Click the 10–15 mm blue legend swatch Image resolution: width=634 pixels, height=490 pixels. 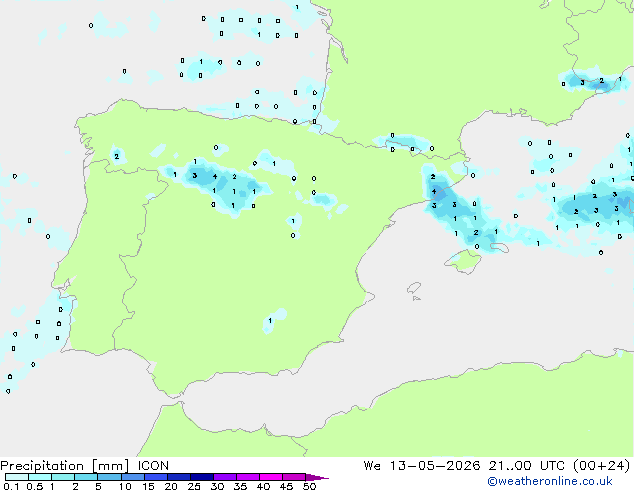click(132, 477)
